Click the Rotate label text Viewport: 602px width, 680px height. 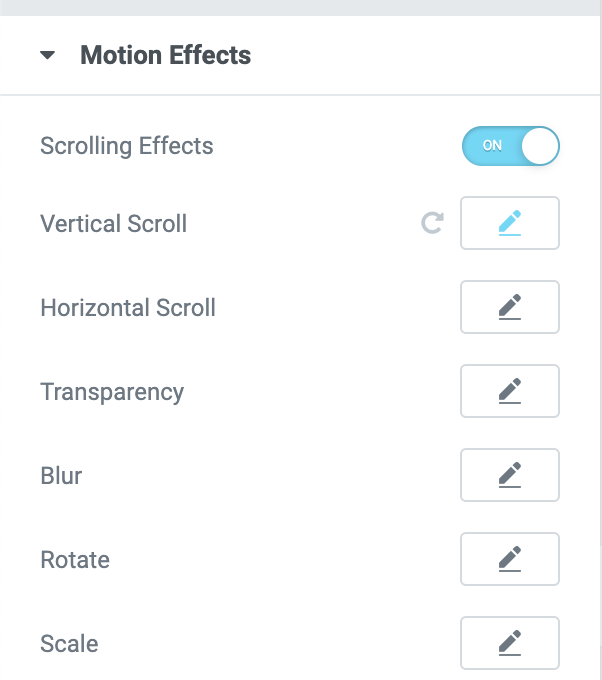(75, 560)
